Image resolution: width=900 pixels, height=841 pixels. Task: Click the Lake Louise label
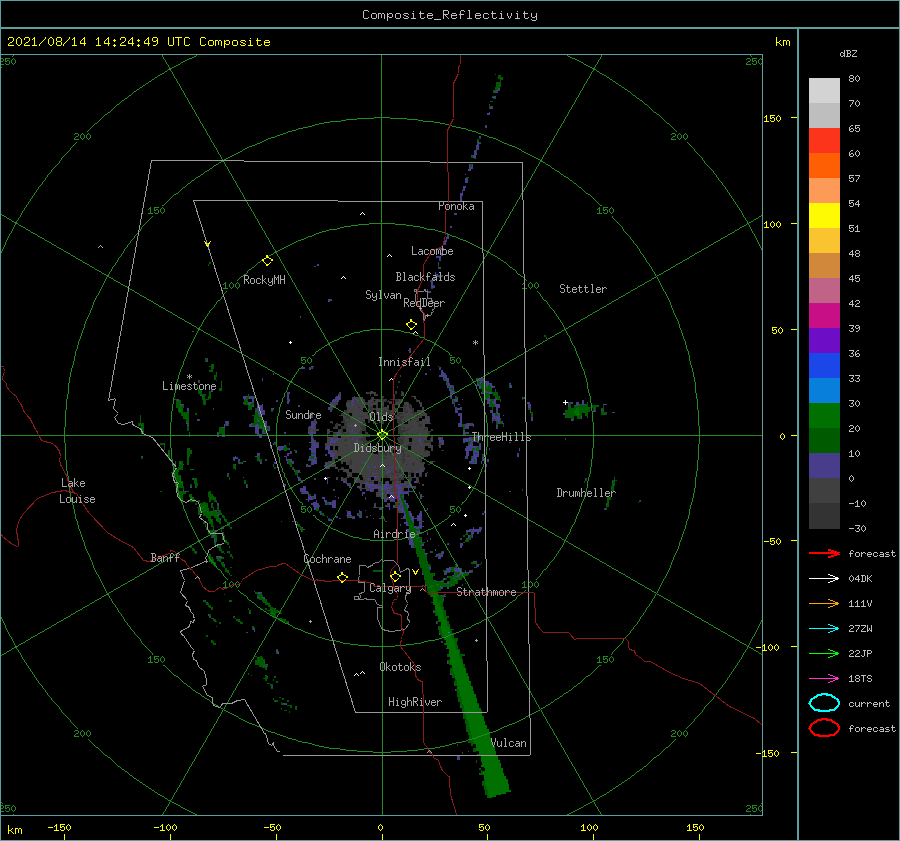[77, 491]
